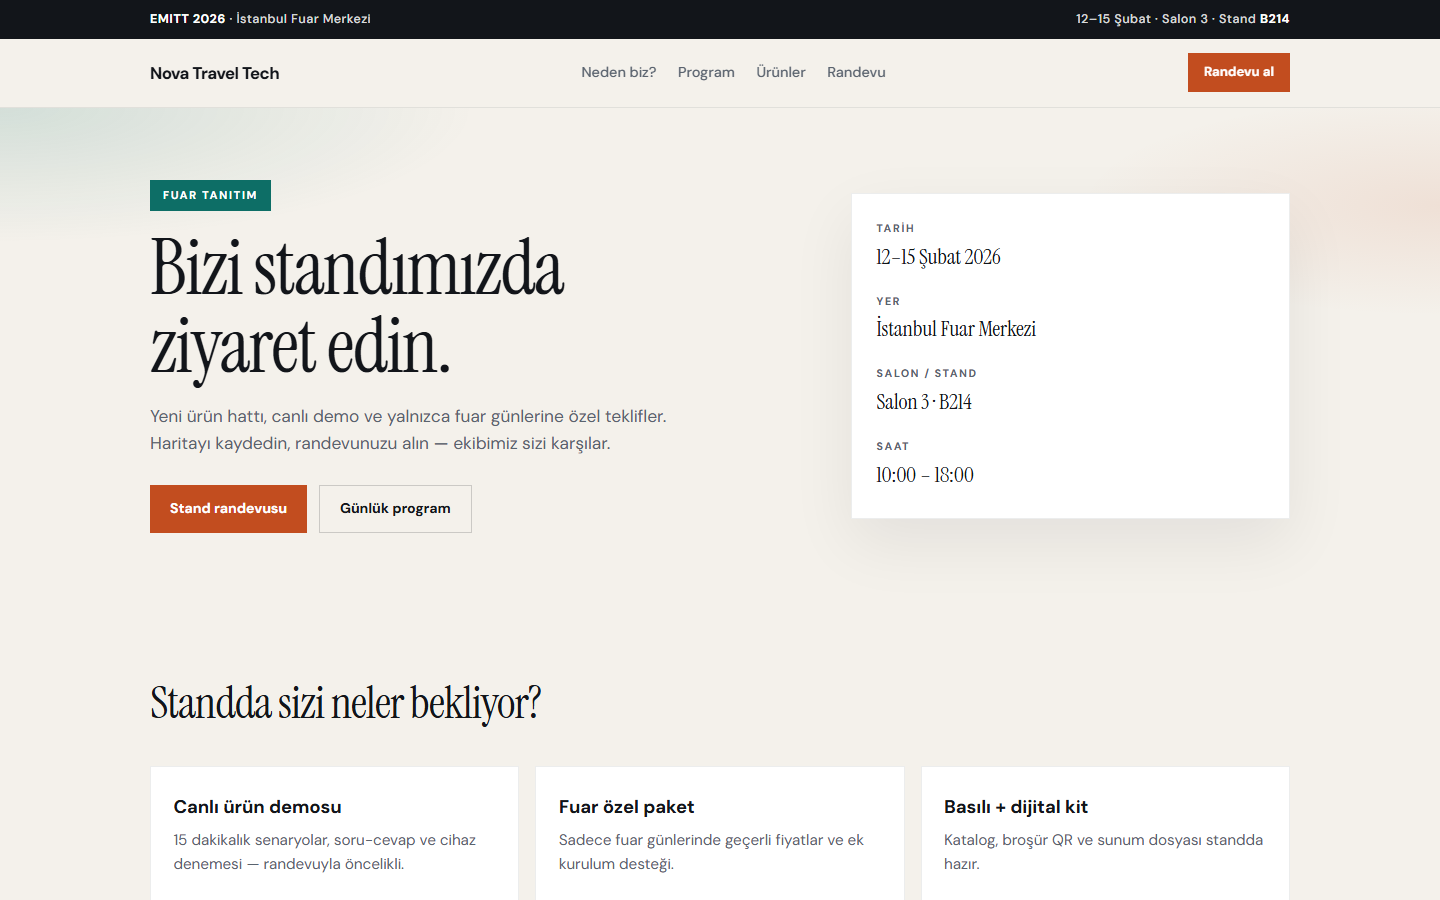This screenshot has width=1440, height=900.
Task: Click the EMITT 2026 top bar text
Action: tap(187, 19)
